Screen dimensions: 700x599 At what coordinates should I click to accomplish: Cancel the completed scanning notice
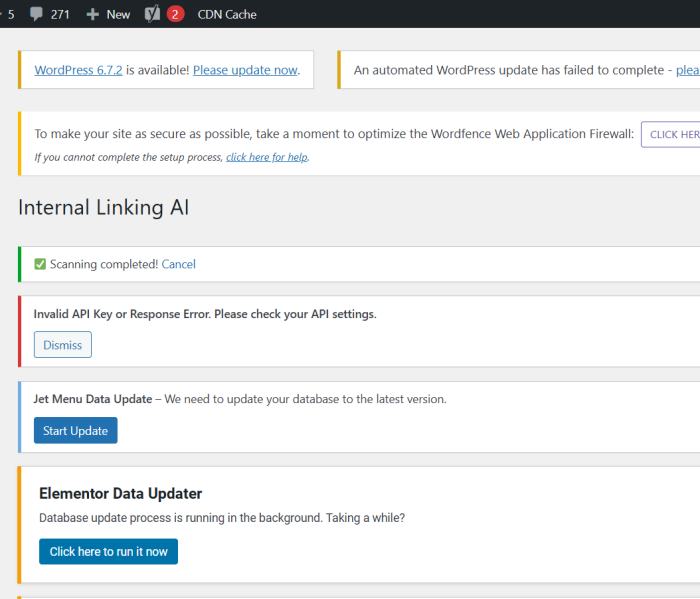[179, 264]
